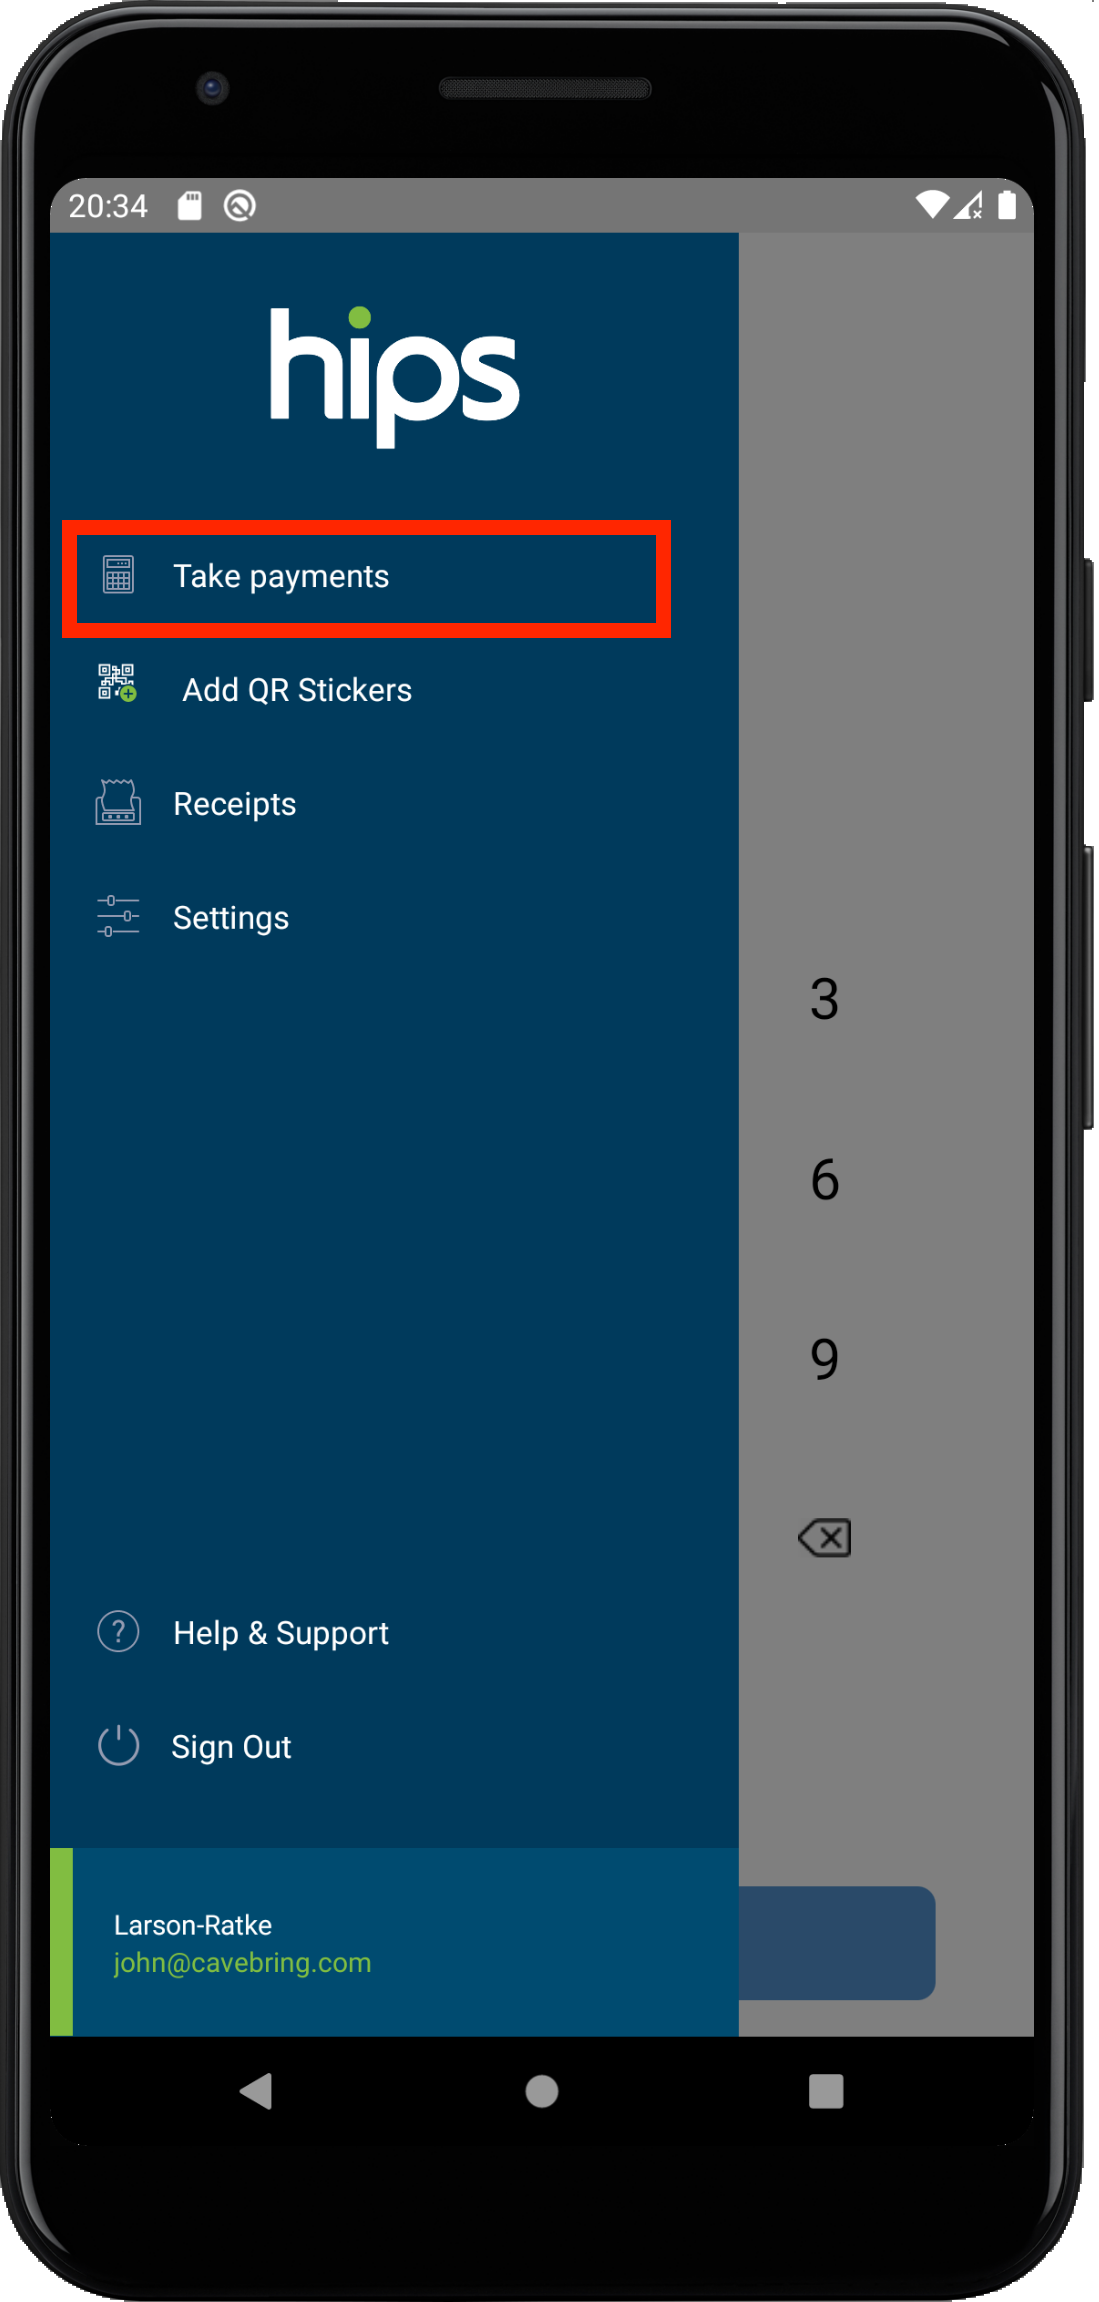Open Help & Support
The width and height of the screenshot is (1099, 2302).
point(281,1633)
